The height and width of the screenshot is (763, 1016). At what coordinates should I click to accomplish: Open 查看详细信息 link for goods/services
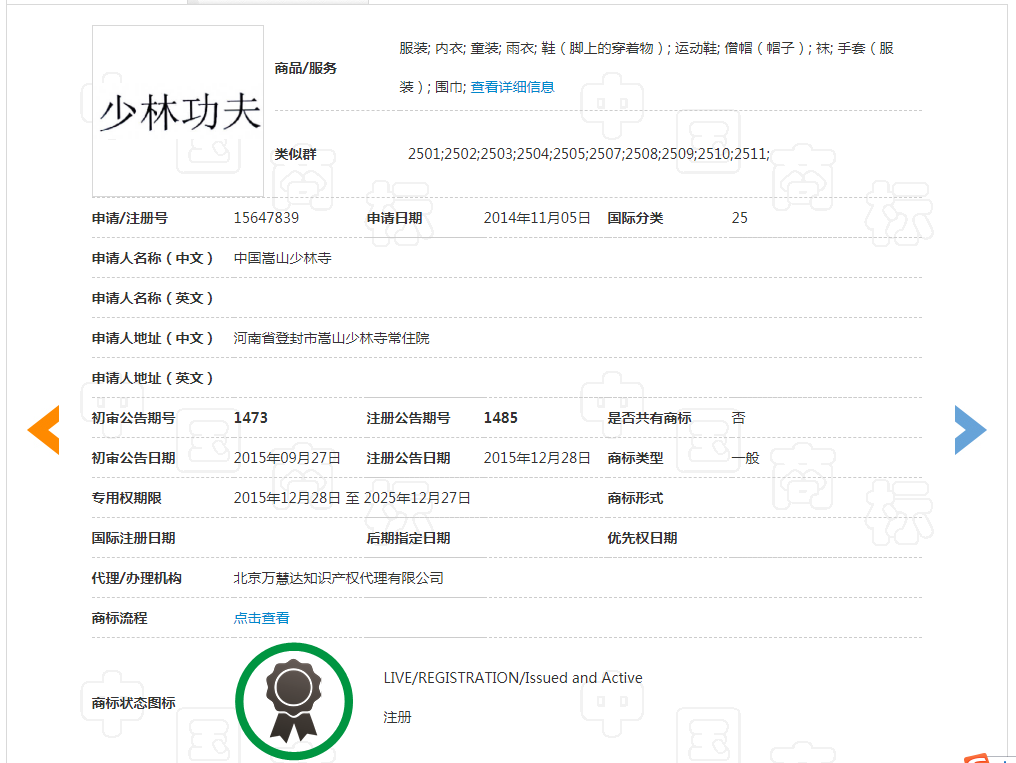pyautogui.click(x=513, y=87)
